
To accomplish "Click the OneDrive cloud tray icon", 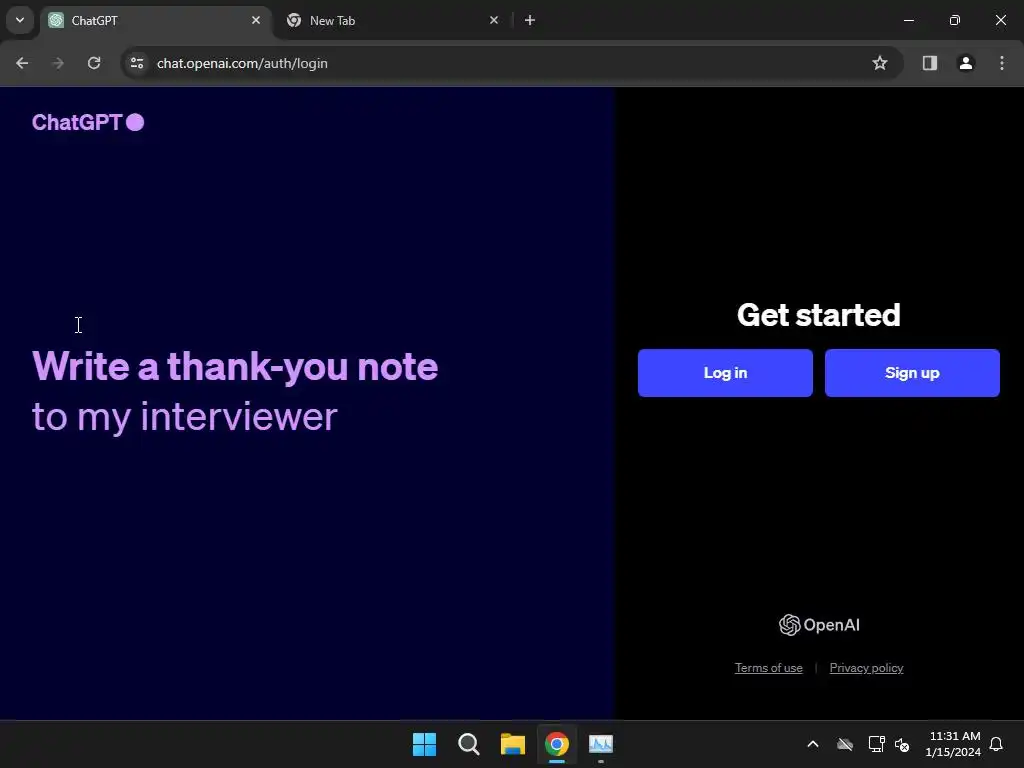I will click(845, 744).
